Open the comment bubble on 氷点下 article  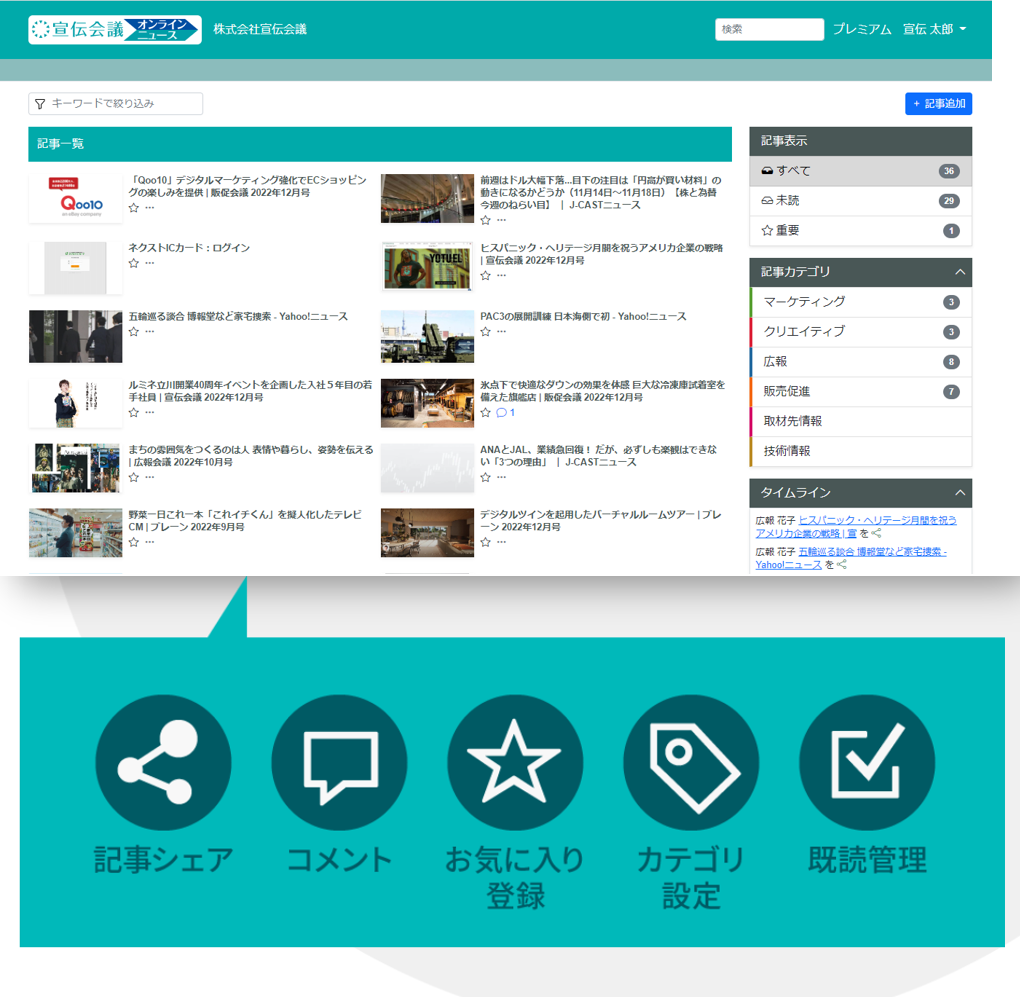505,412
